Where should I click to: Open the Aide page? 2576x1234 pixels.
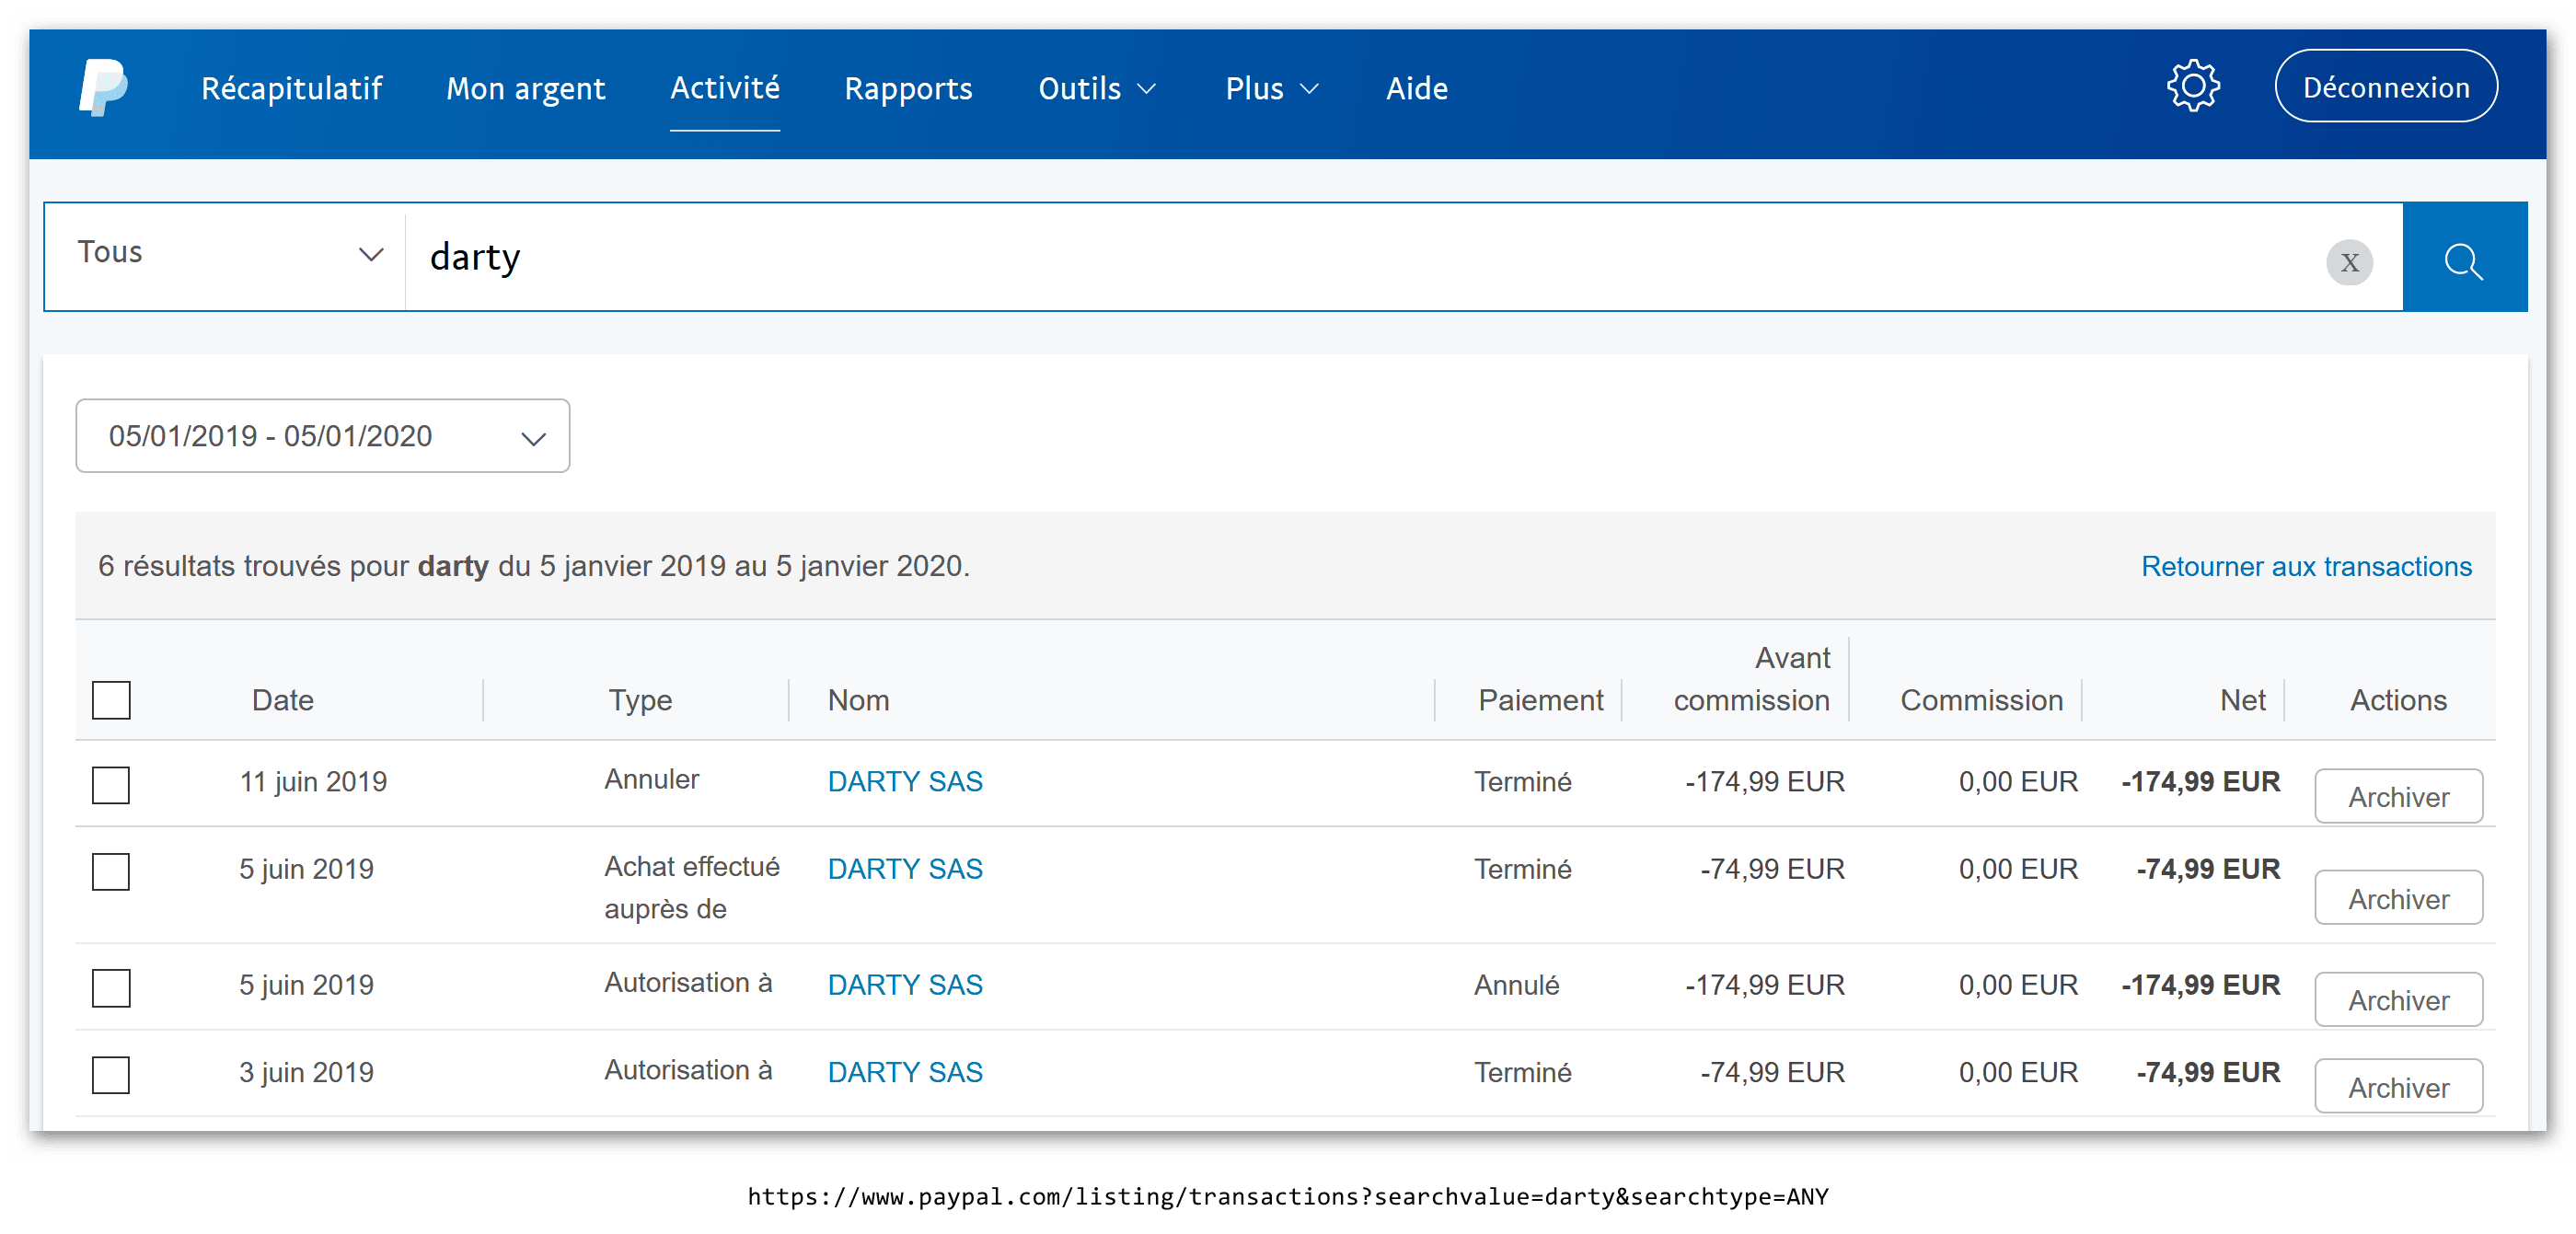tap(1416, 88)
